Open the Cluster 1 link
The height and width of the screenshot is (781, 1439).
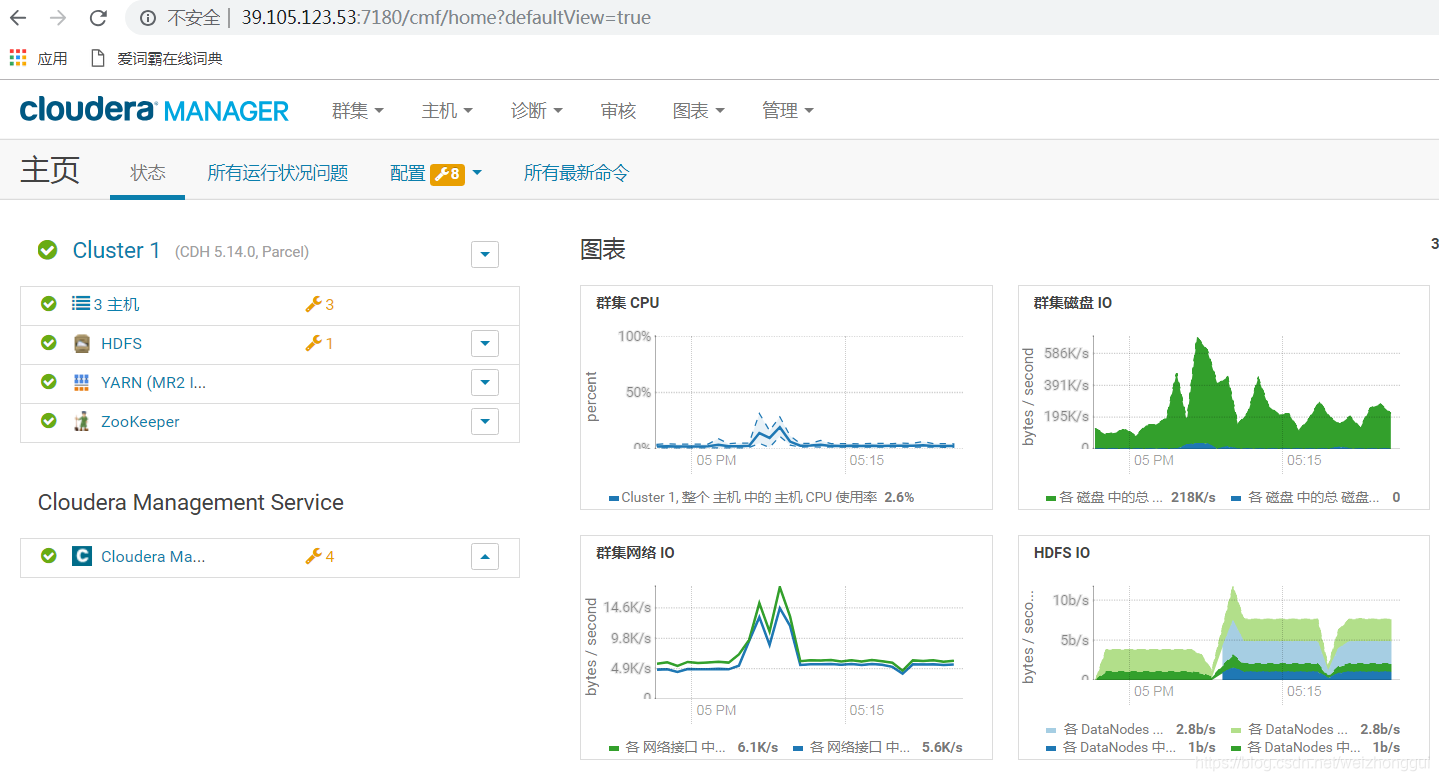(116, 251)
